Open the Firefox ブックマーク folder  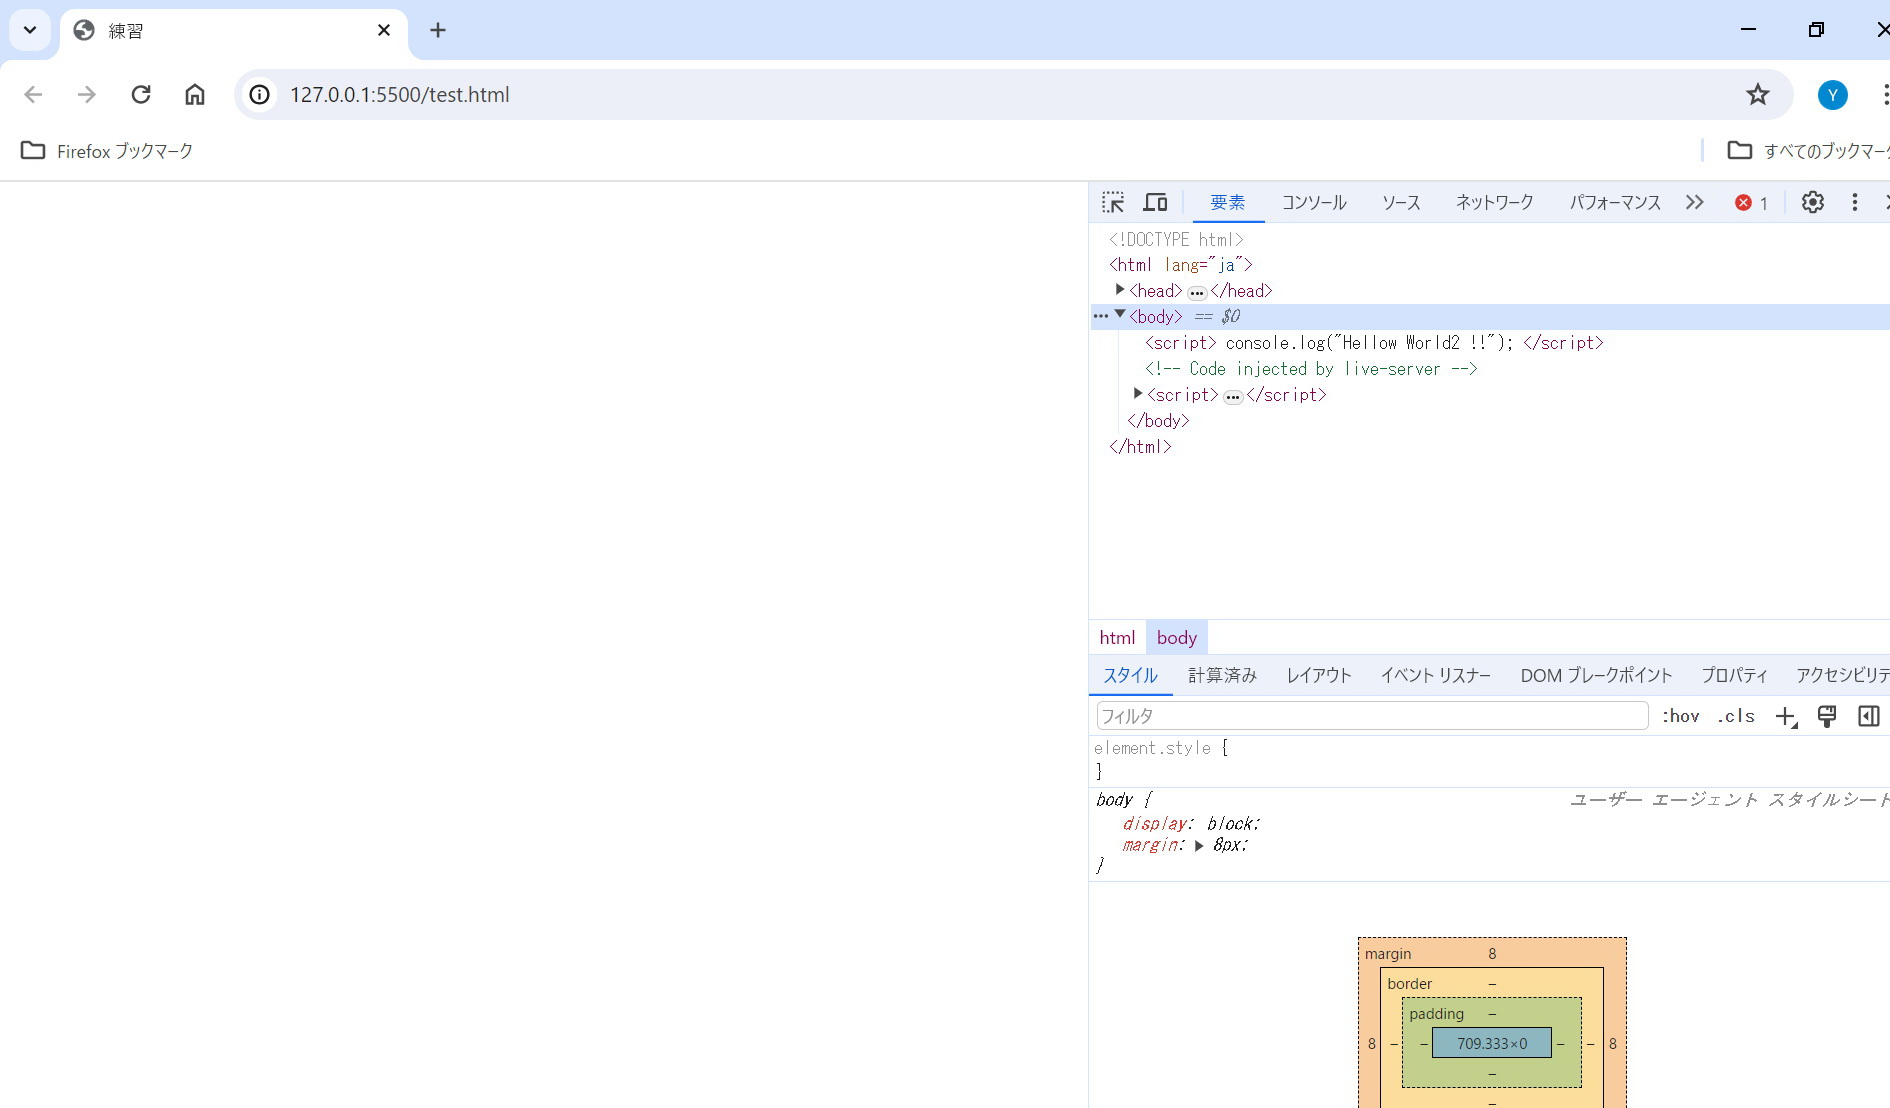[107, 151]
